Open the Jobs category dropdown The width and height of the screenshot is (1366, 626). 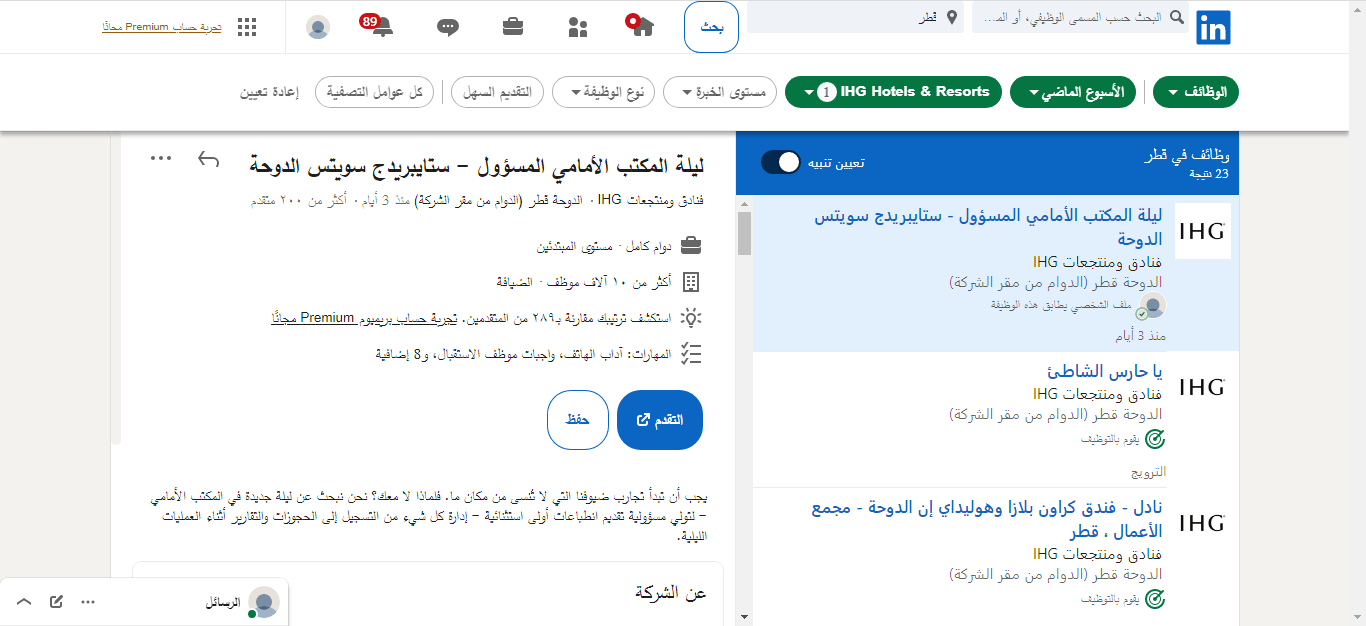click(1196, 92)
